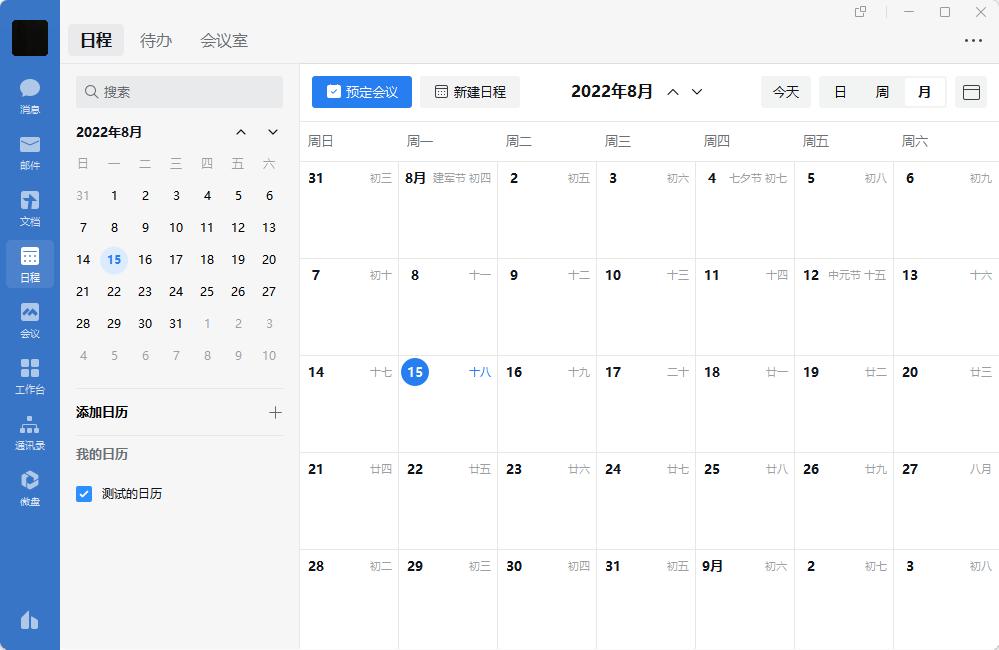Go to previous month in mini calendar
This screenshot has height=650, width=999.
coord(241,132)
